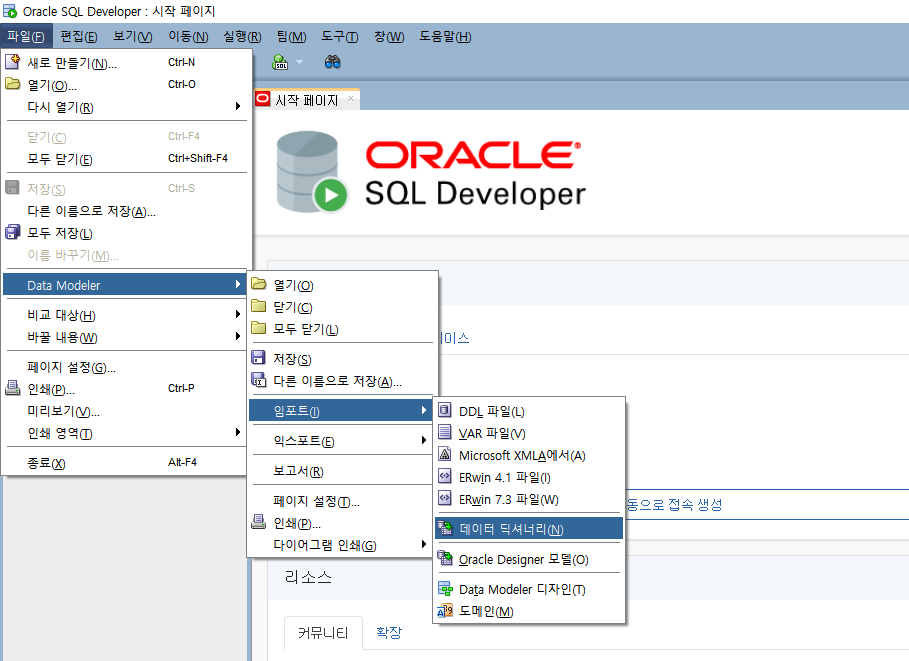Switch to the 확장 tab

click(388, 632)
